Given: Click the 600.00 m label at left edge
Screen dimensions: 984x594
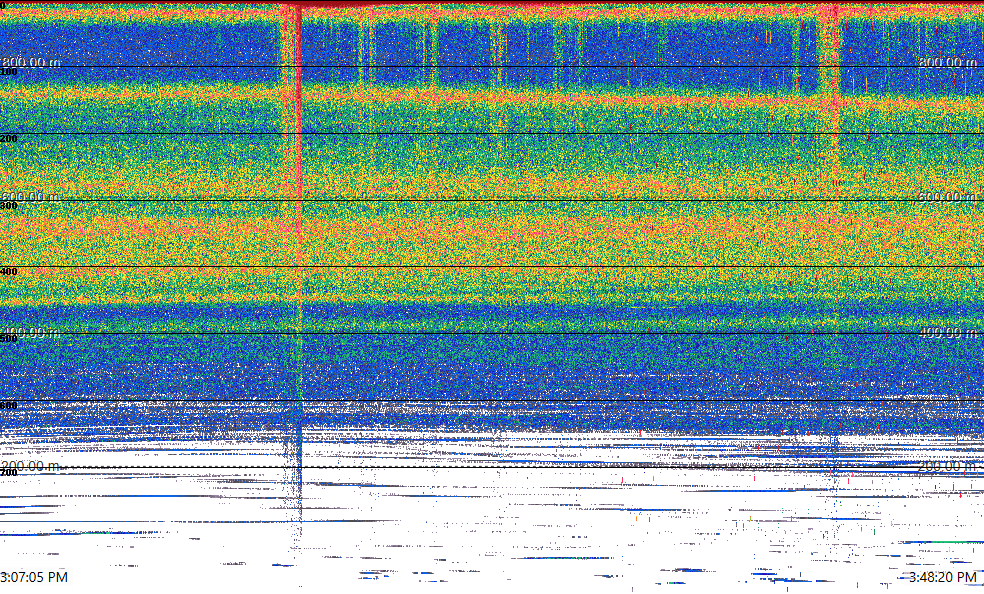Looking at the screenshot, I should click(31, 197).
